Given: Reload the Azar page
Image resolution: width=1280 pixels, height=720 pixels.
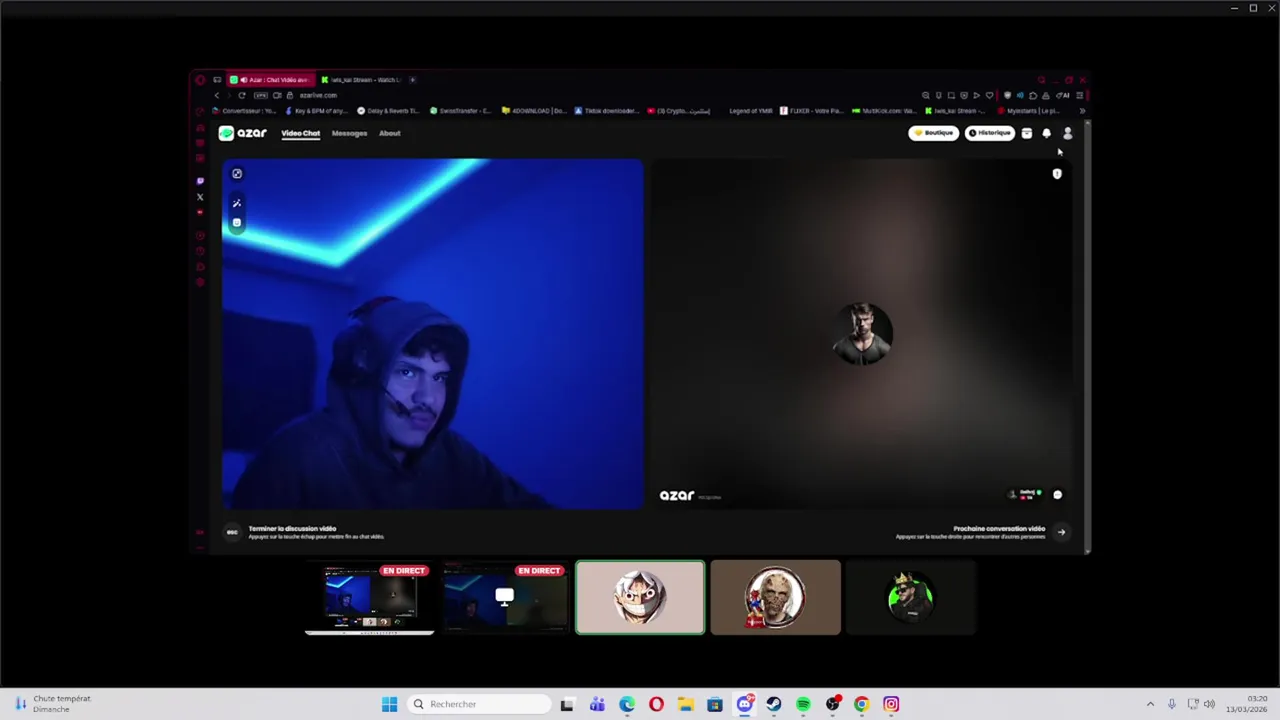Looking at the screenshot, I should (x=241, y=95).
